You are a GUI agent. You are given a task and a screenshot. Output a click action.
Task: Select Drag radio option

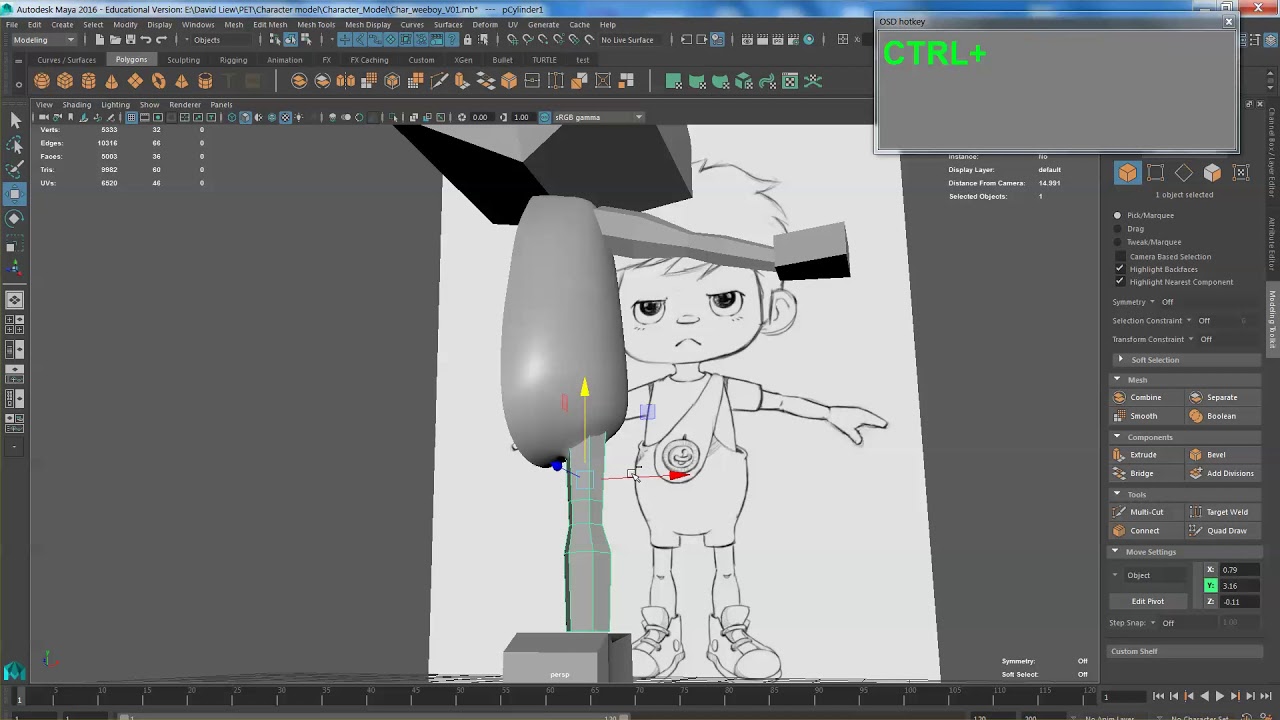point(1118,229)
